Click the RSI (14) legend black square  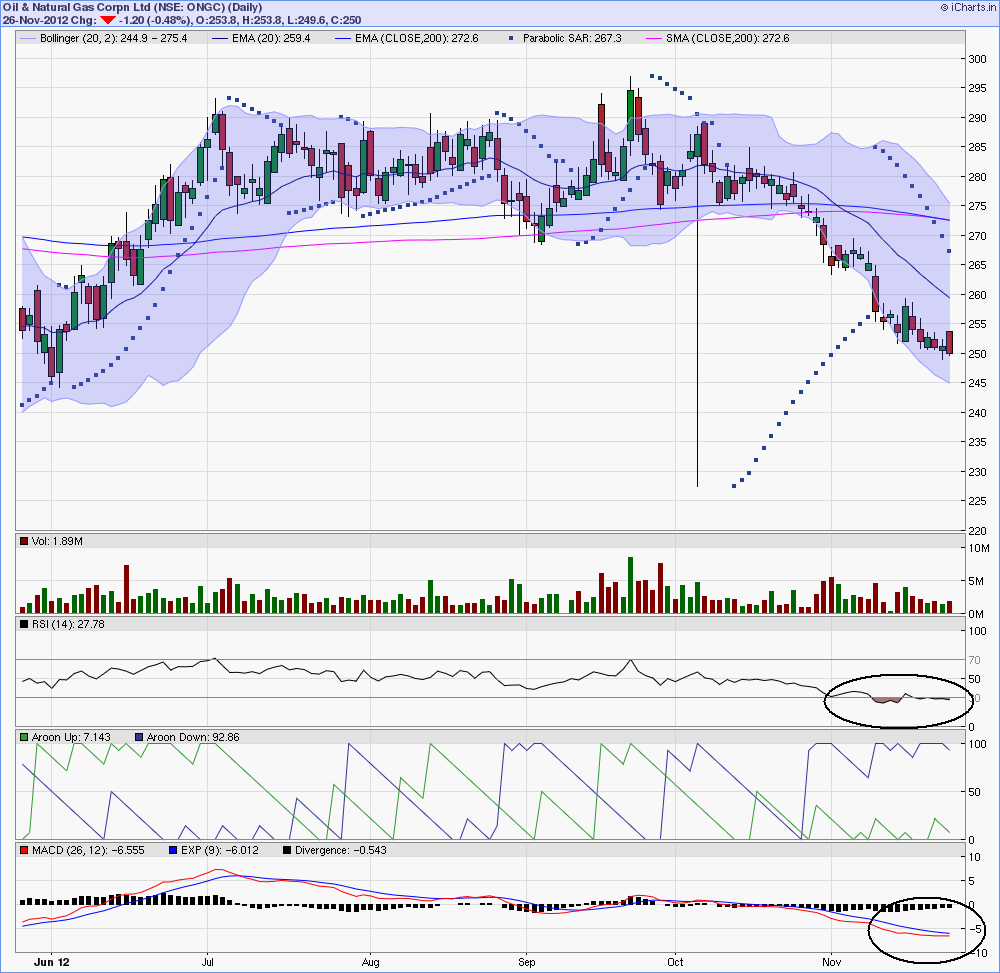click(x=24, y=624)
